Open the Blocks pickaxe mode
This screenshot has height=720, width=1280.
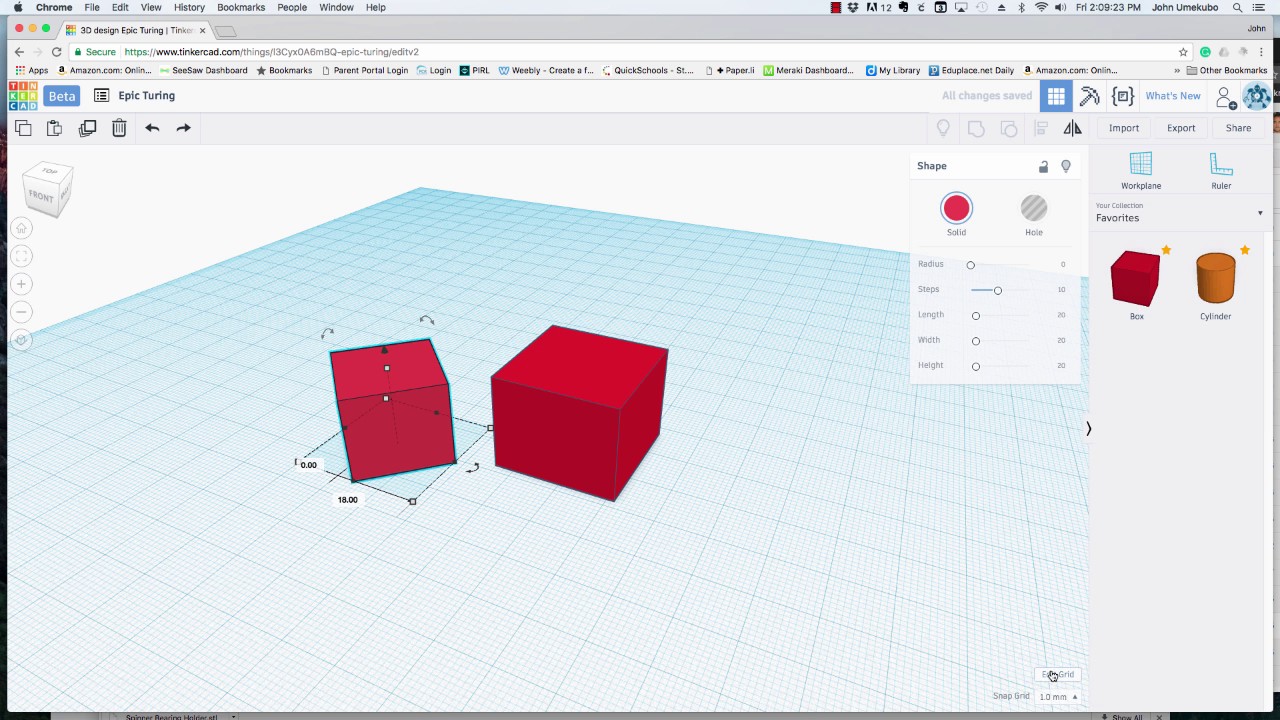[1090, 96]
